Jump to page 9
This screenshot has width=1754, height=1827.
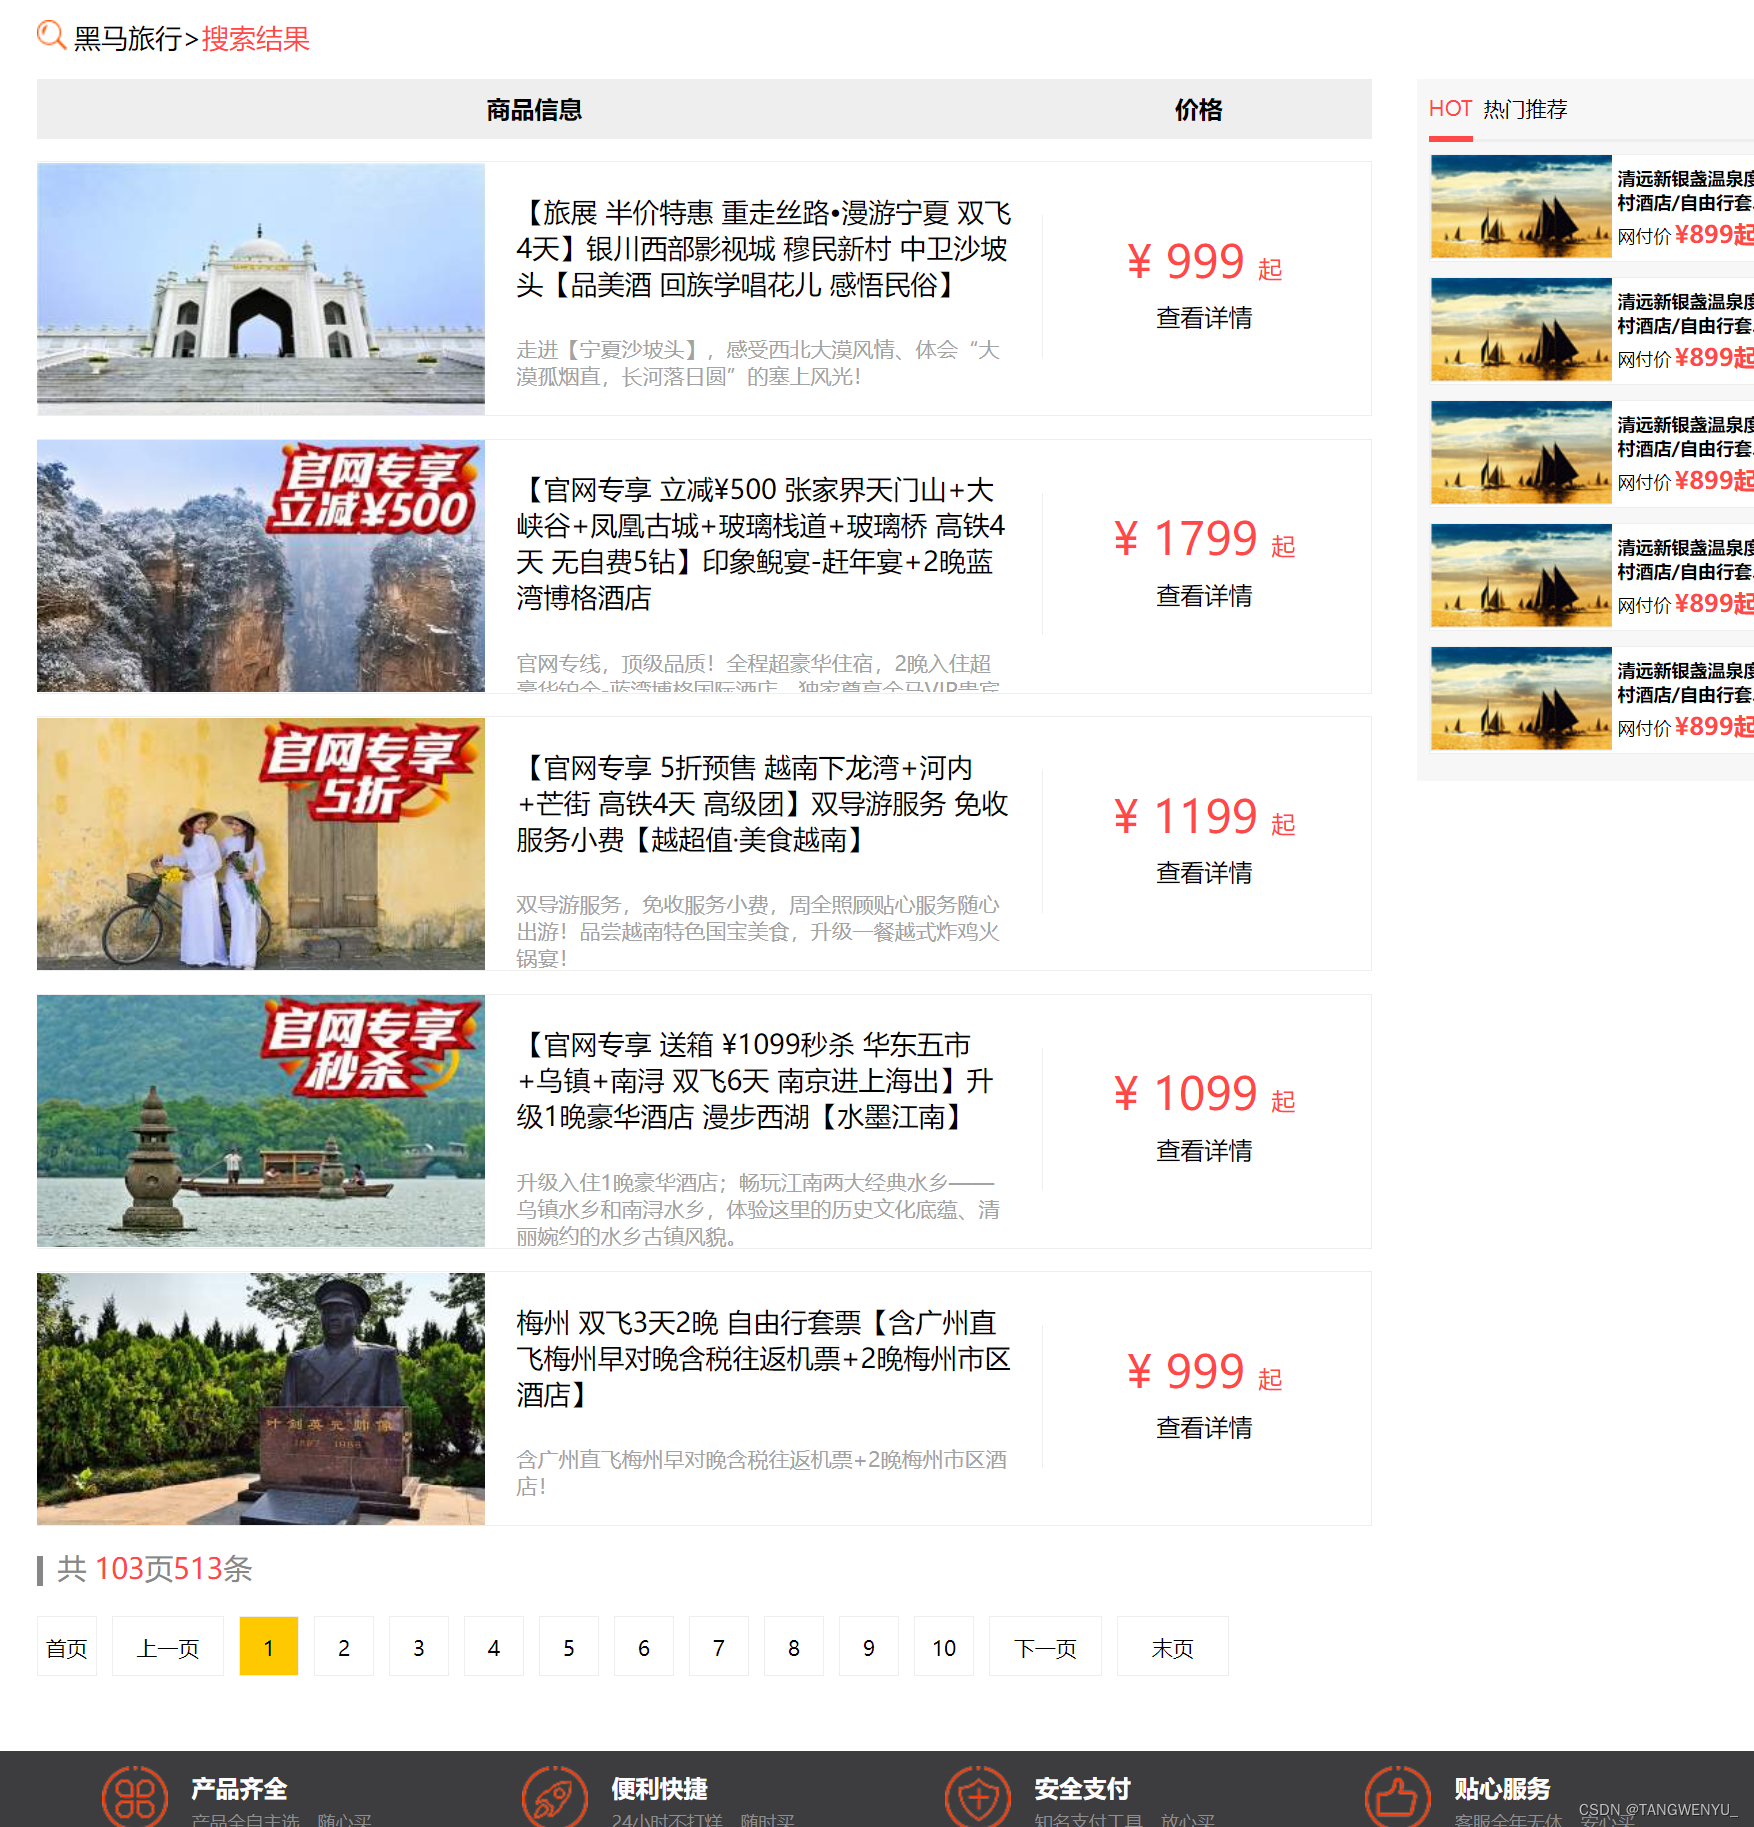869,1647
